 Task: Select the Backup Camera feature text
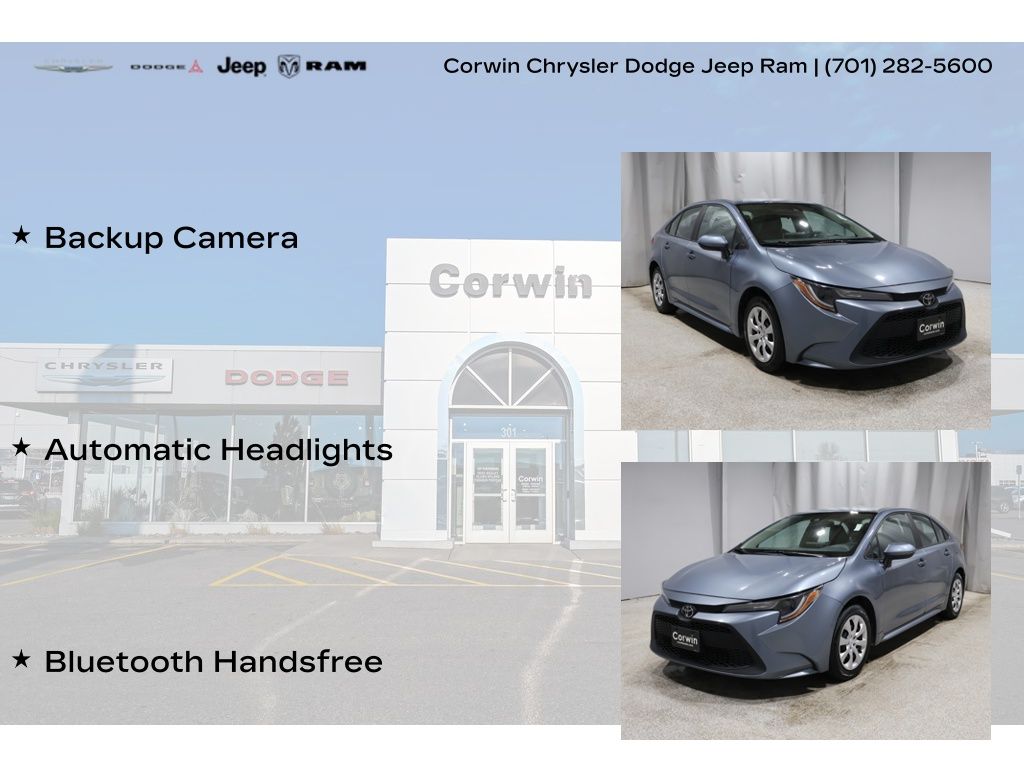[x=171, y=238]
